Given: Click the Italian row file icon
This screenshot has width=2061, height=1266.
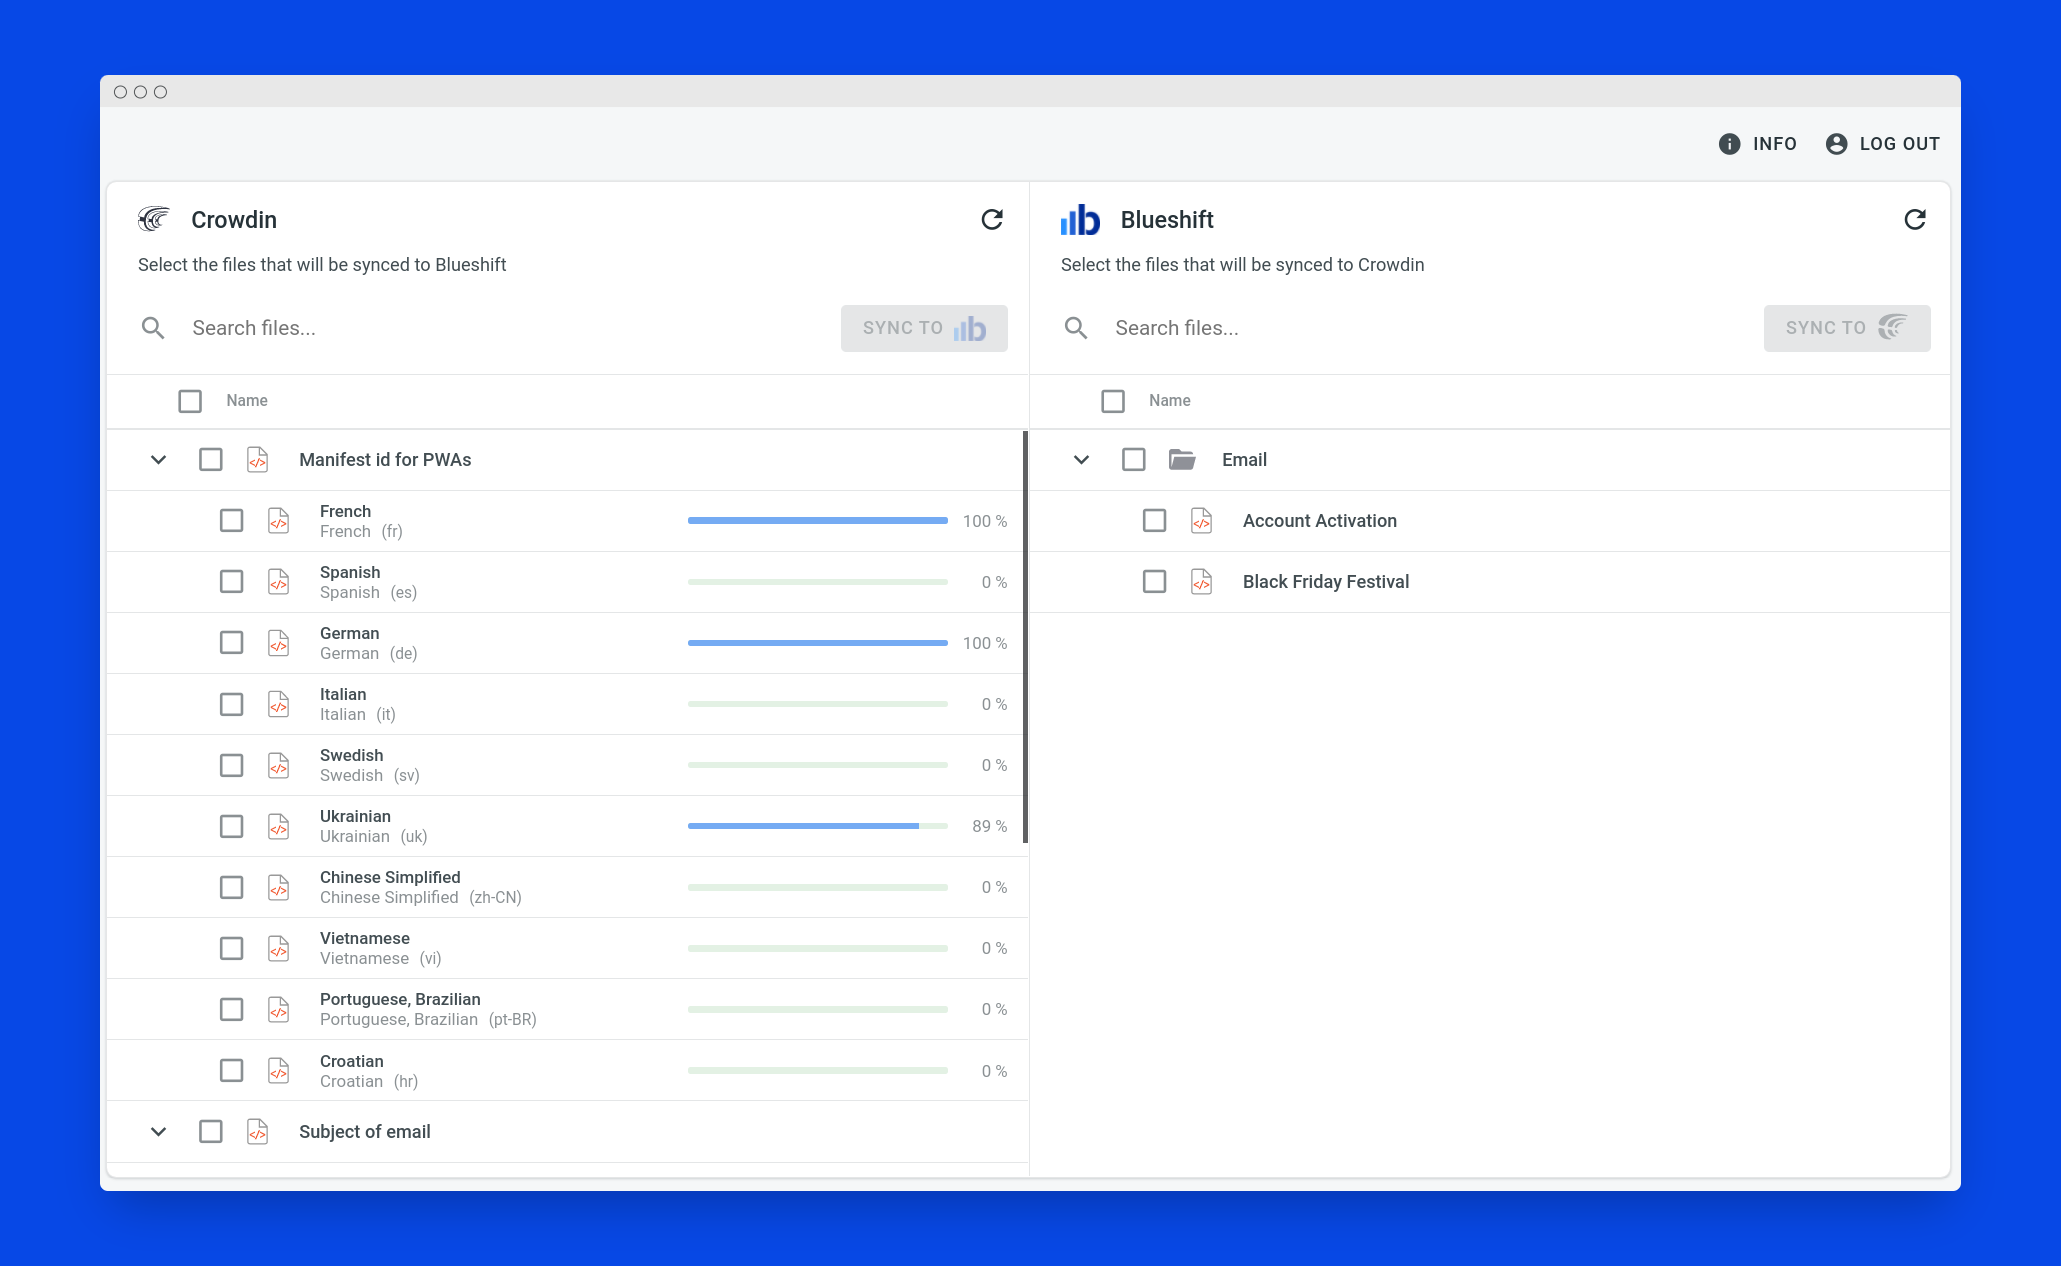Looking at the screenshot, I should click(278, 704).
